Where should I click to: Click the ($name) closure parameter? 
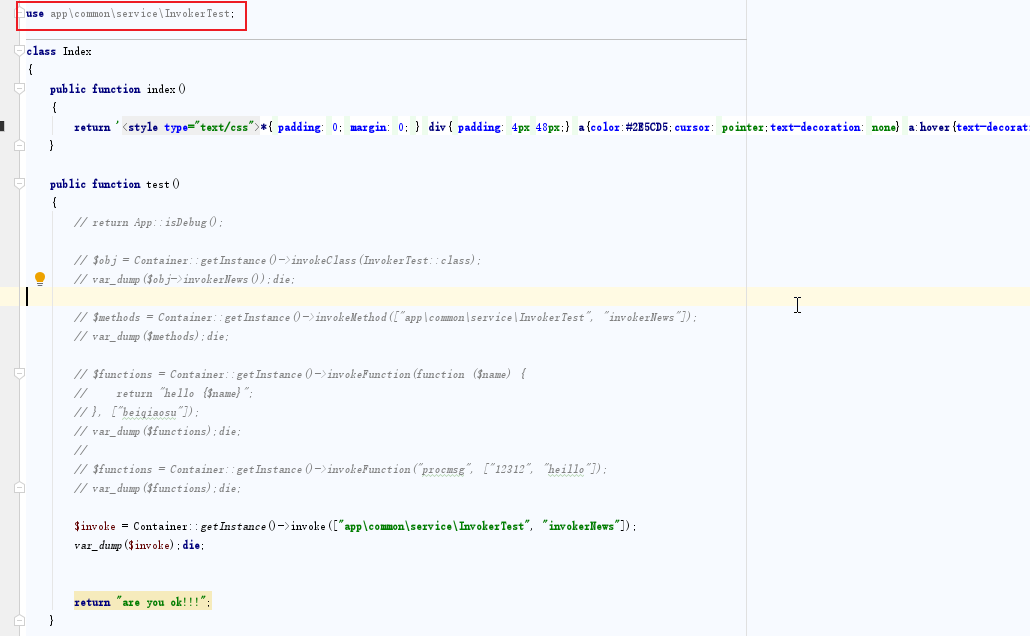click(491, 375)
